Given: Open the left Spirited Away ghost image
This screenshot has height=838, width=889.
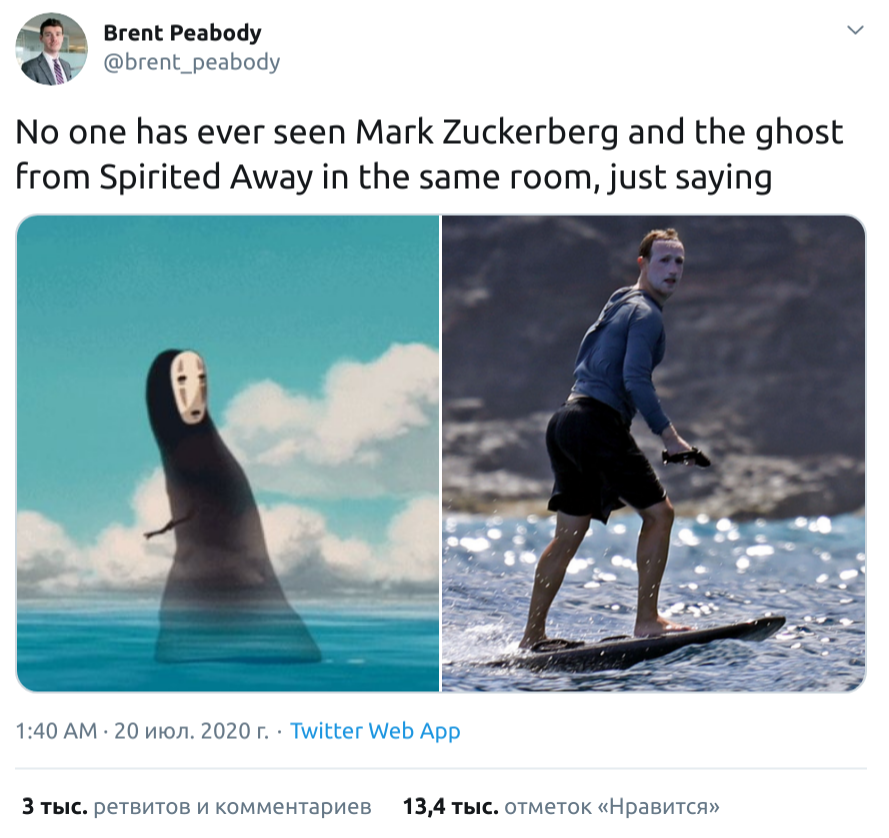Looking at the screenshot, I should [228, 453].
